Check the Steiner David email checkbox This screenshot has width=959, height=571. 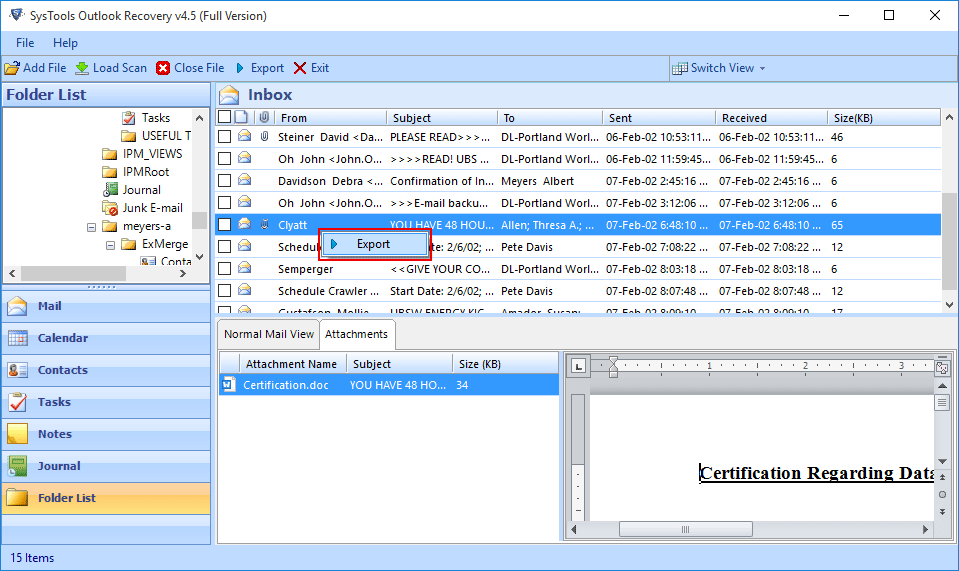pyautogui.click(x=224, y=136)
